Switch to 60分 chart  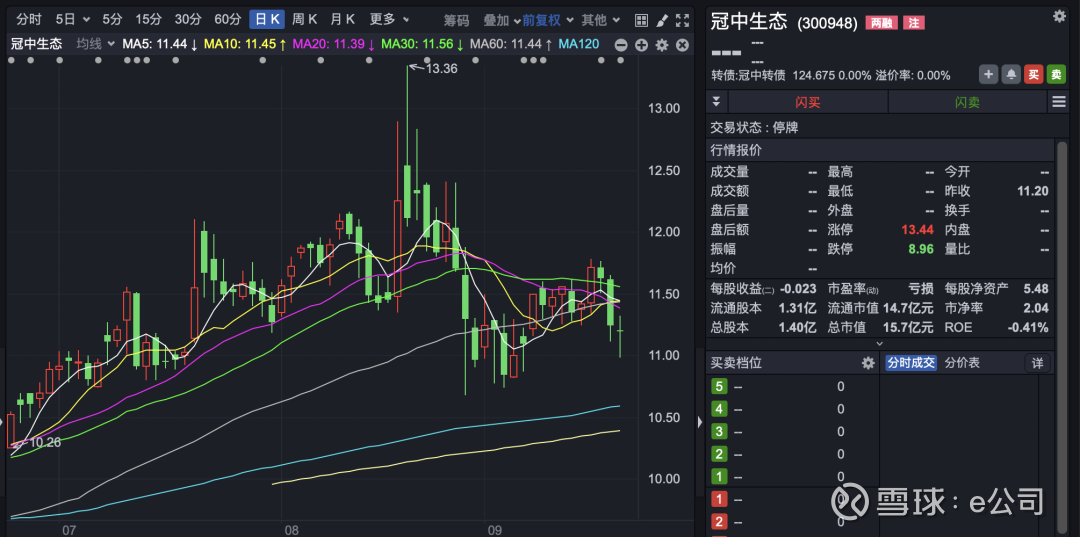[x=227, y=20]
